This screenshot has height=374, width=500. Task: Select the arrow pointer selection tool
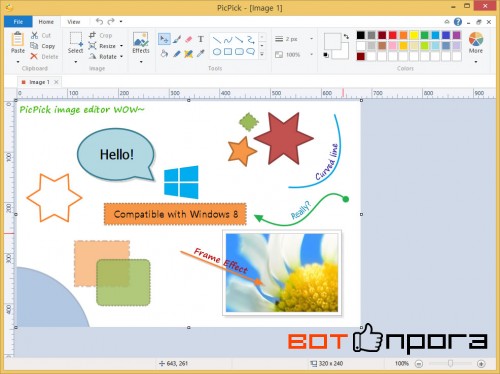point(164,39)
